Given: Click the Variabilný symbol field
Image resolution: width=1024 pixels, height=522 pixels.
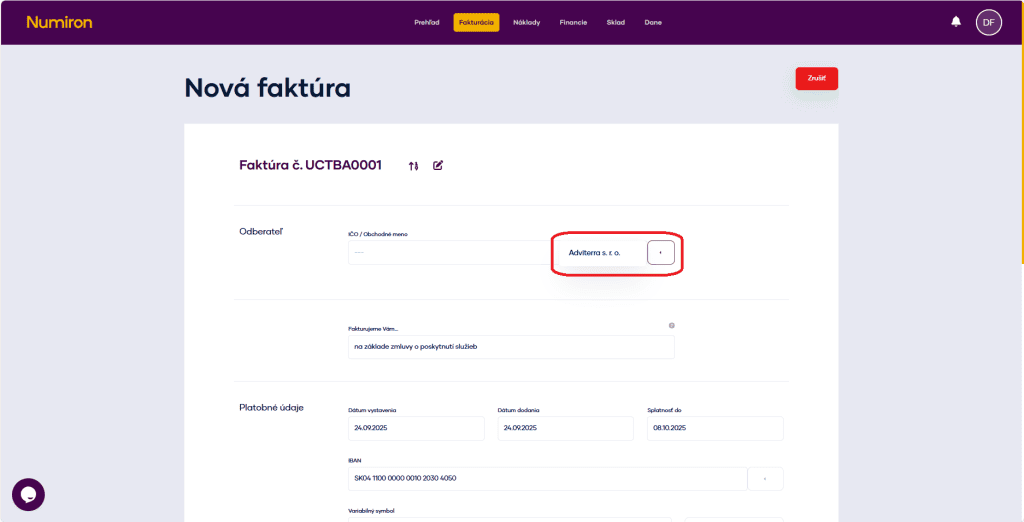Looking at the screenshot, I should [x=509, y=519].
